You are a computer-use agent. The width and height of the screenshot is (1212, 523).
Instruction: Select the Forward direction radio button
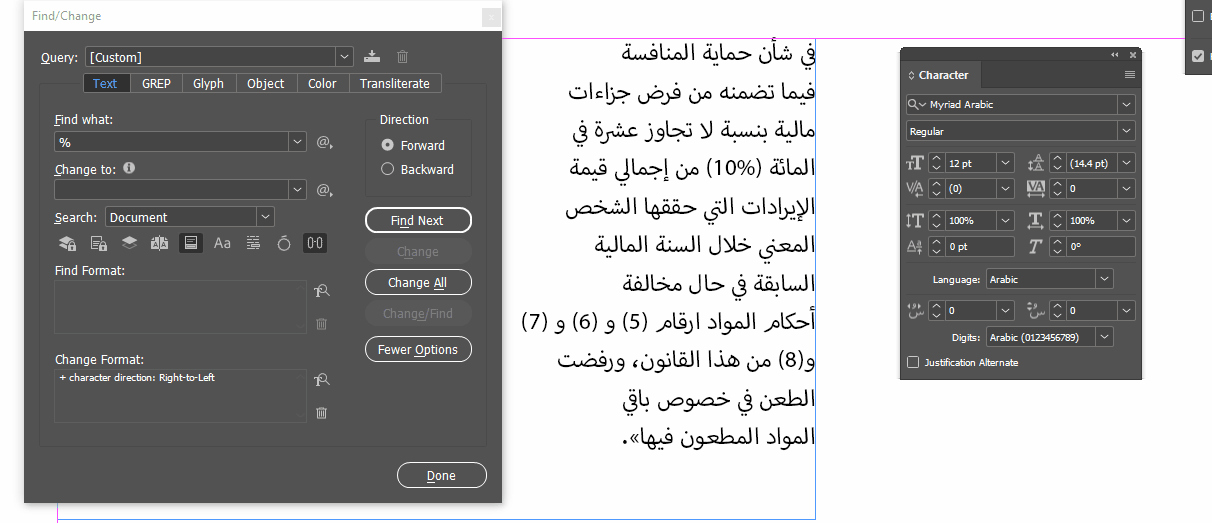[x=388, y=145]
